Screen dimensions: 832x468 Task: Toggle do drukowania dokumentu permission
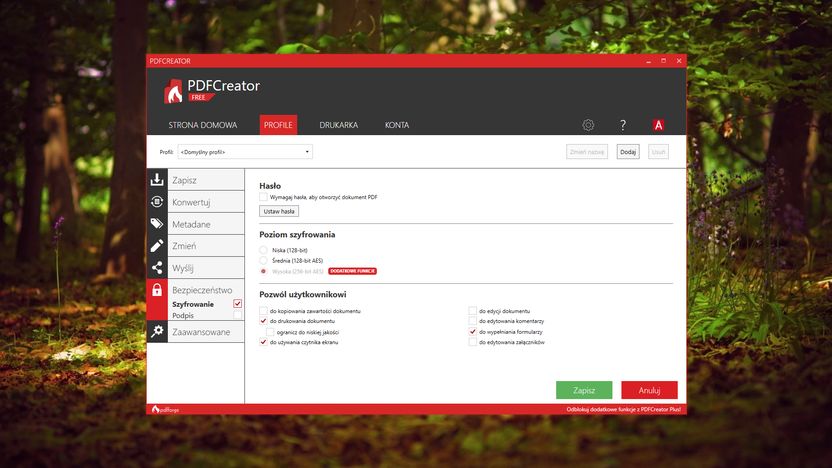tap(263, 321)
